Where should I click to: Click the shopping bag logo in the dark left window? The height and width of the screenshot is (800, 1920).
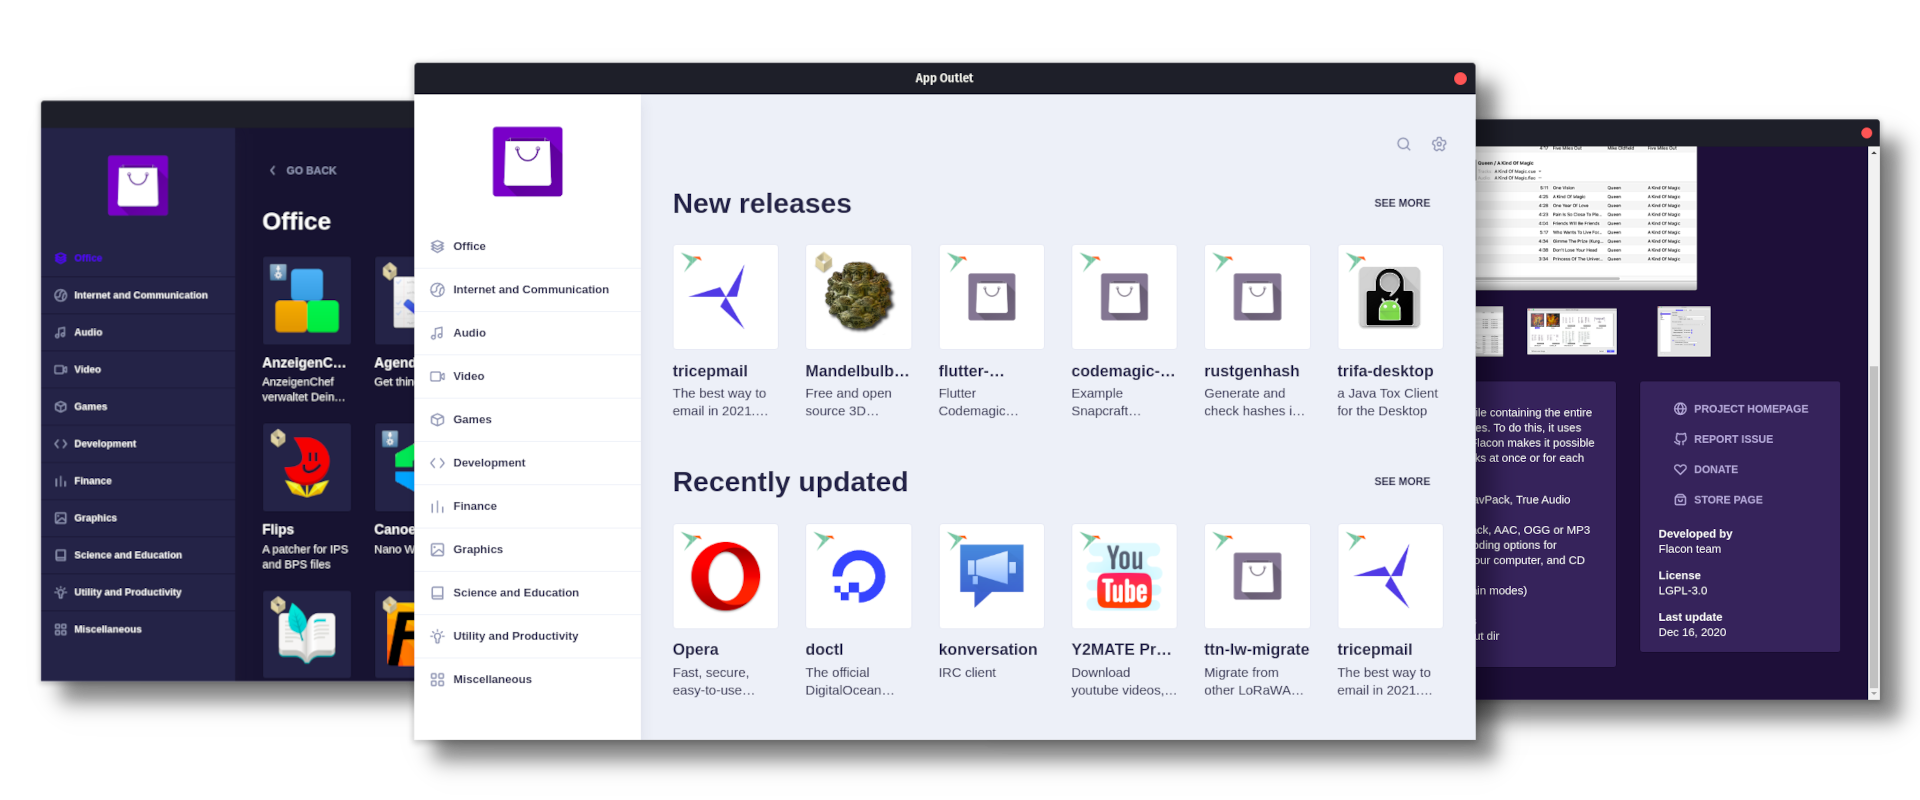point(138,185)
